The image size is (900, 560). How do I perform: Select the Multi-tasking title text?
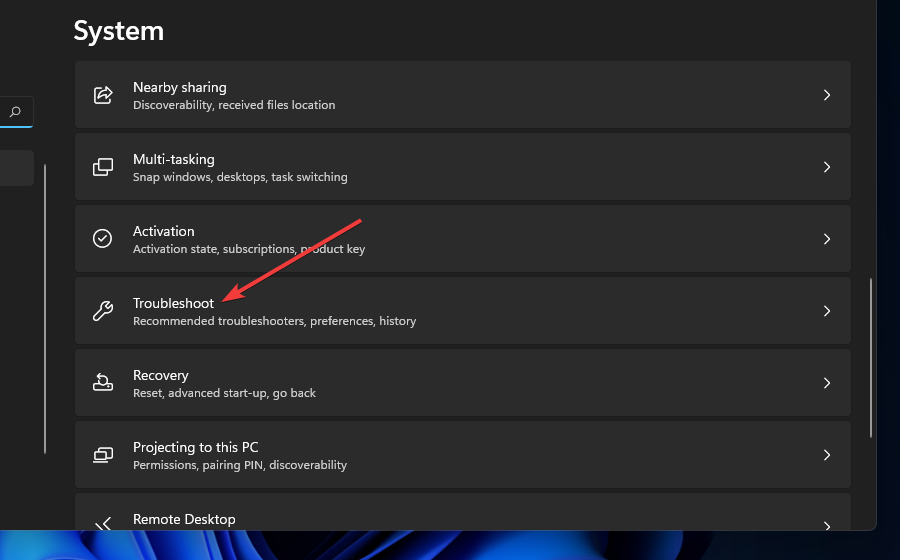(173, 159)
